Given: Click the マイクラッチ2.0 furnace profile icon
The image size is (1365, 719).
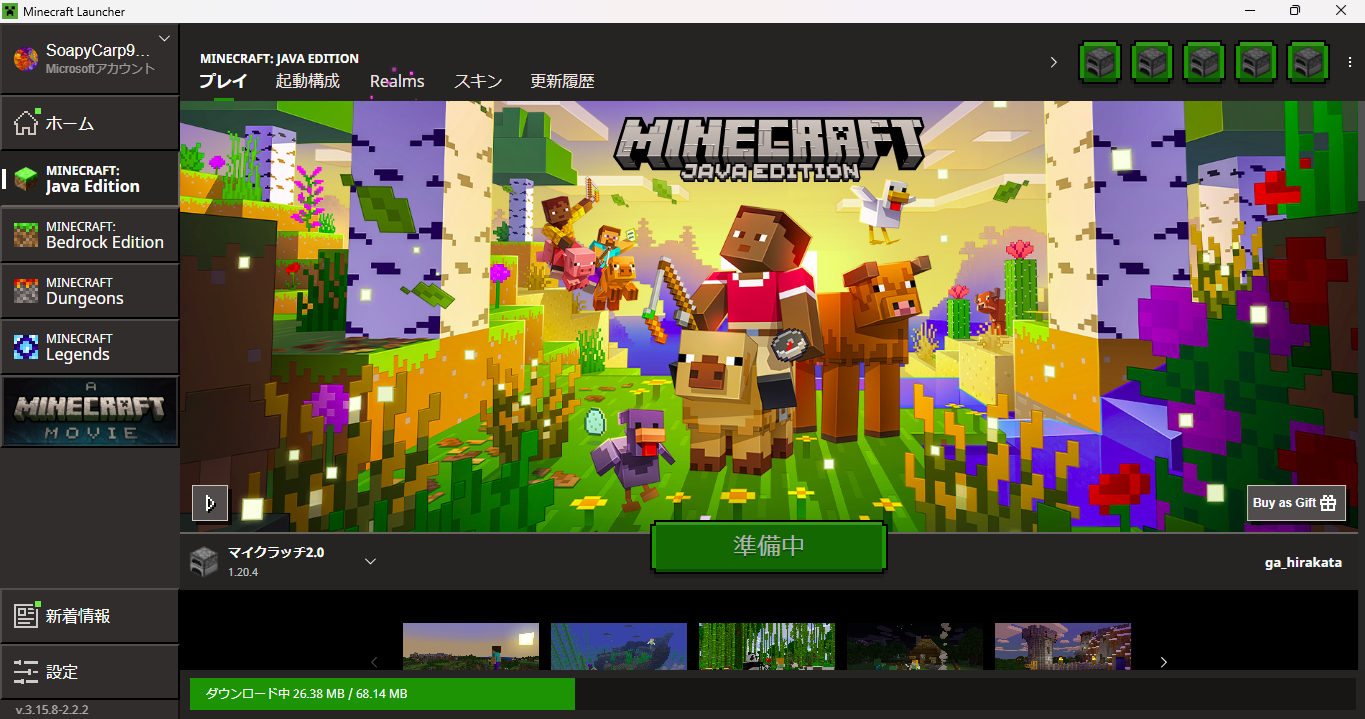Looking at the screenshot, I should (203, 561).
